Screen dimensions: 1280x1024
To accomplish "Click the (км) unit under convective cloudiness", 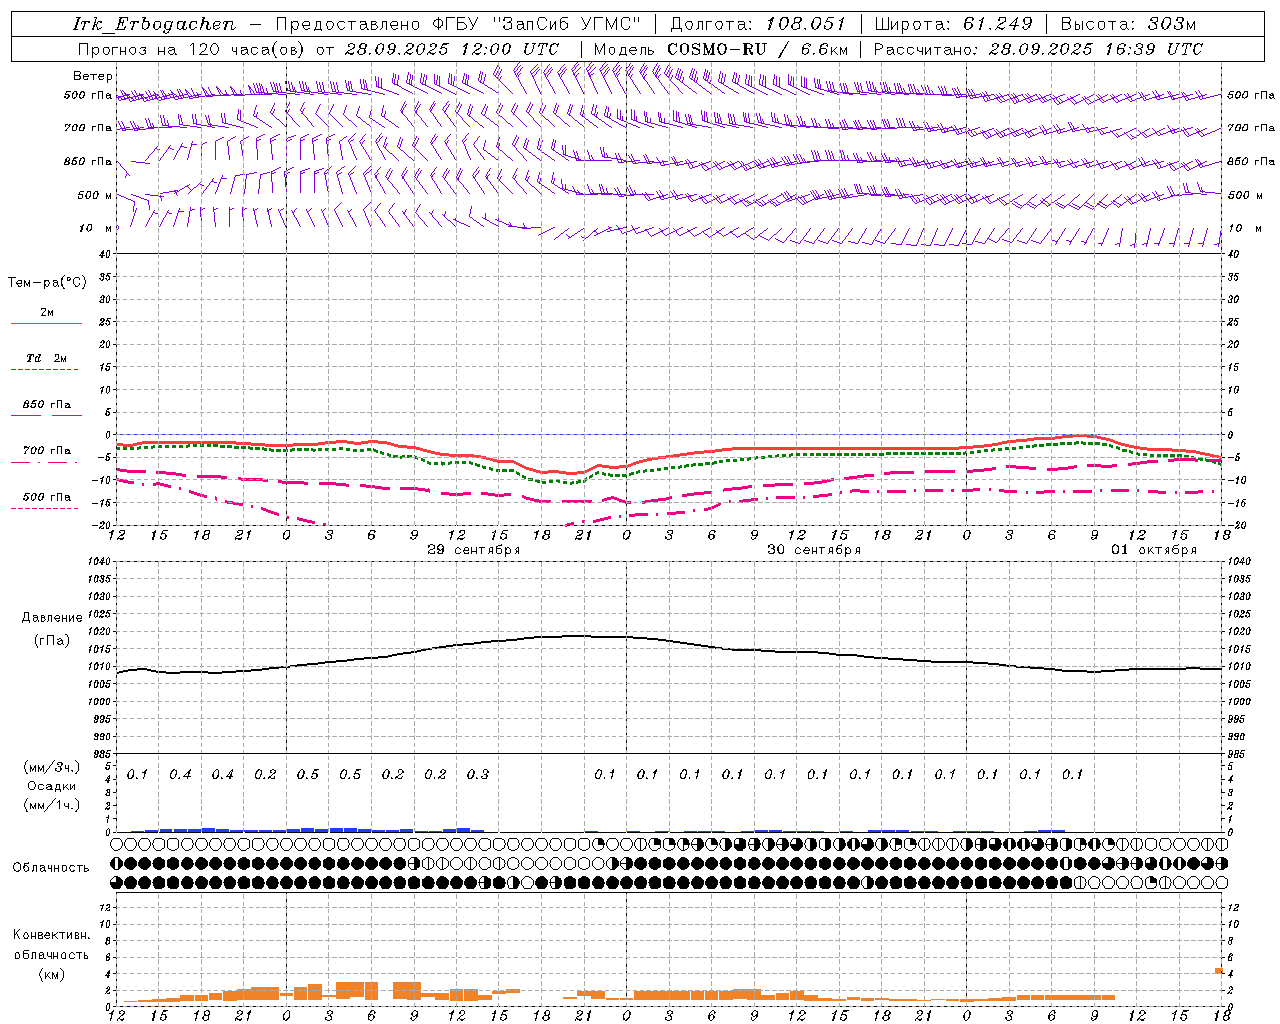I will pos(51,974).
